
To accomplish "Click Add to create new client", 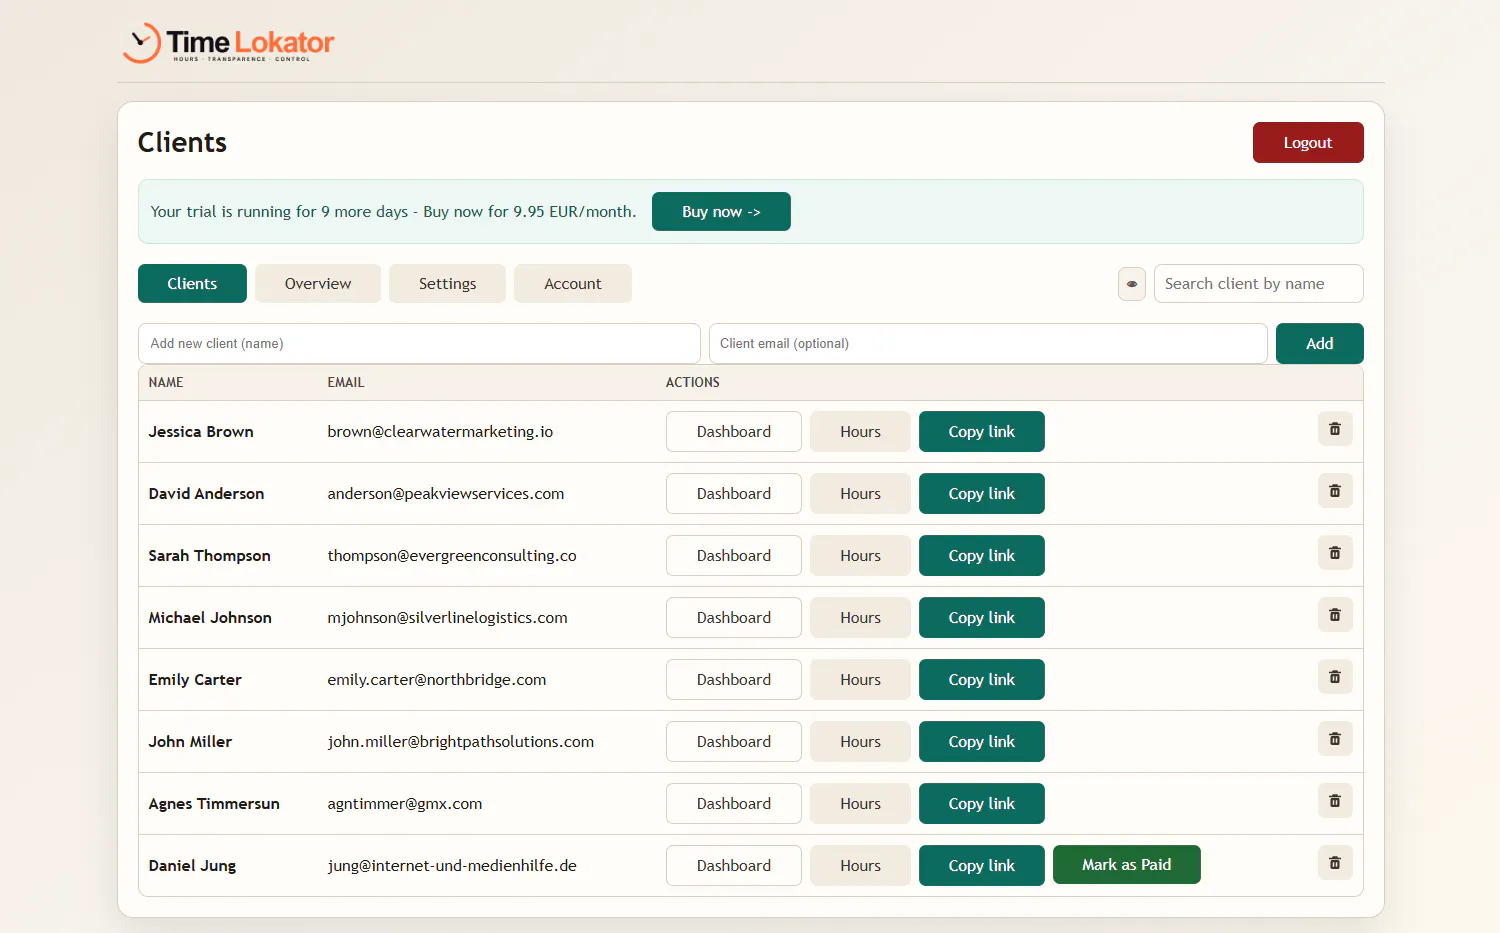I will coord(1320,343).
